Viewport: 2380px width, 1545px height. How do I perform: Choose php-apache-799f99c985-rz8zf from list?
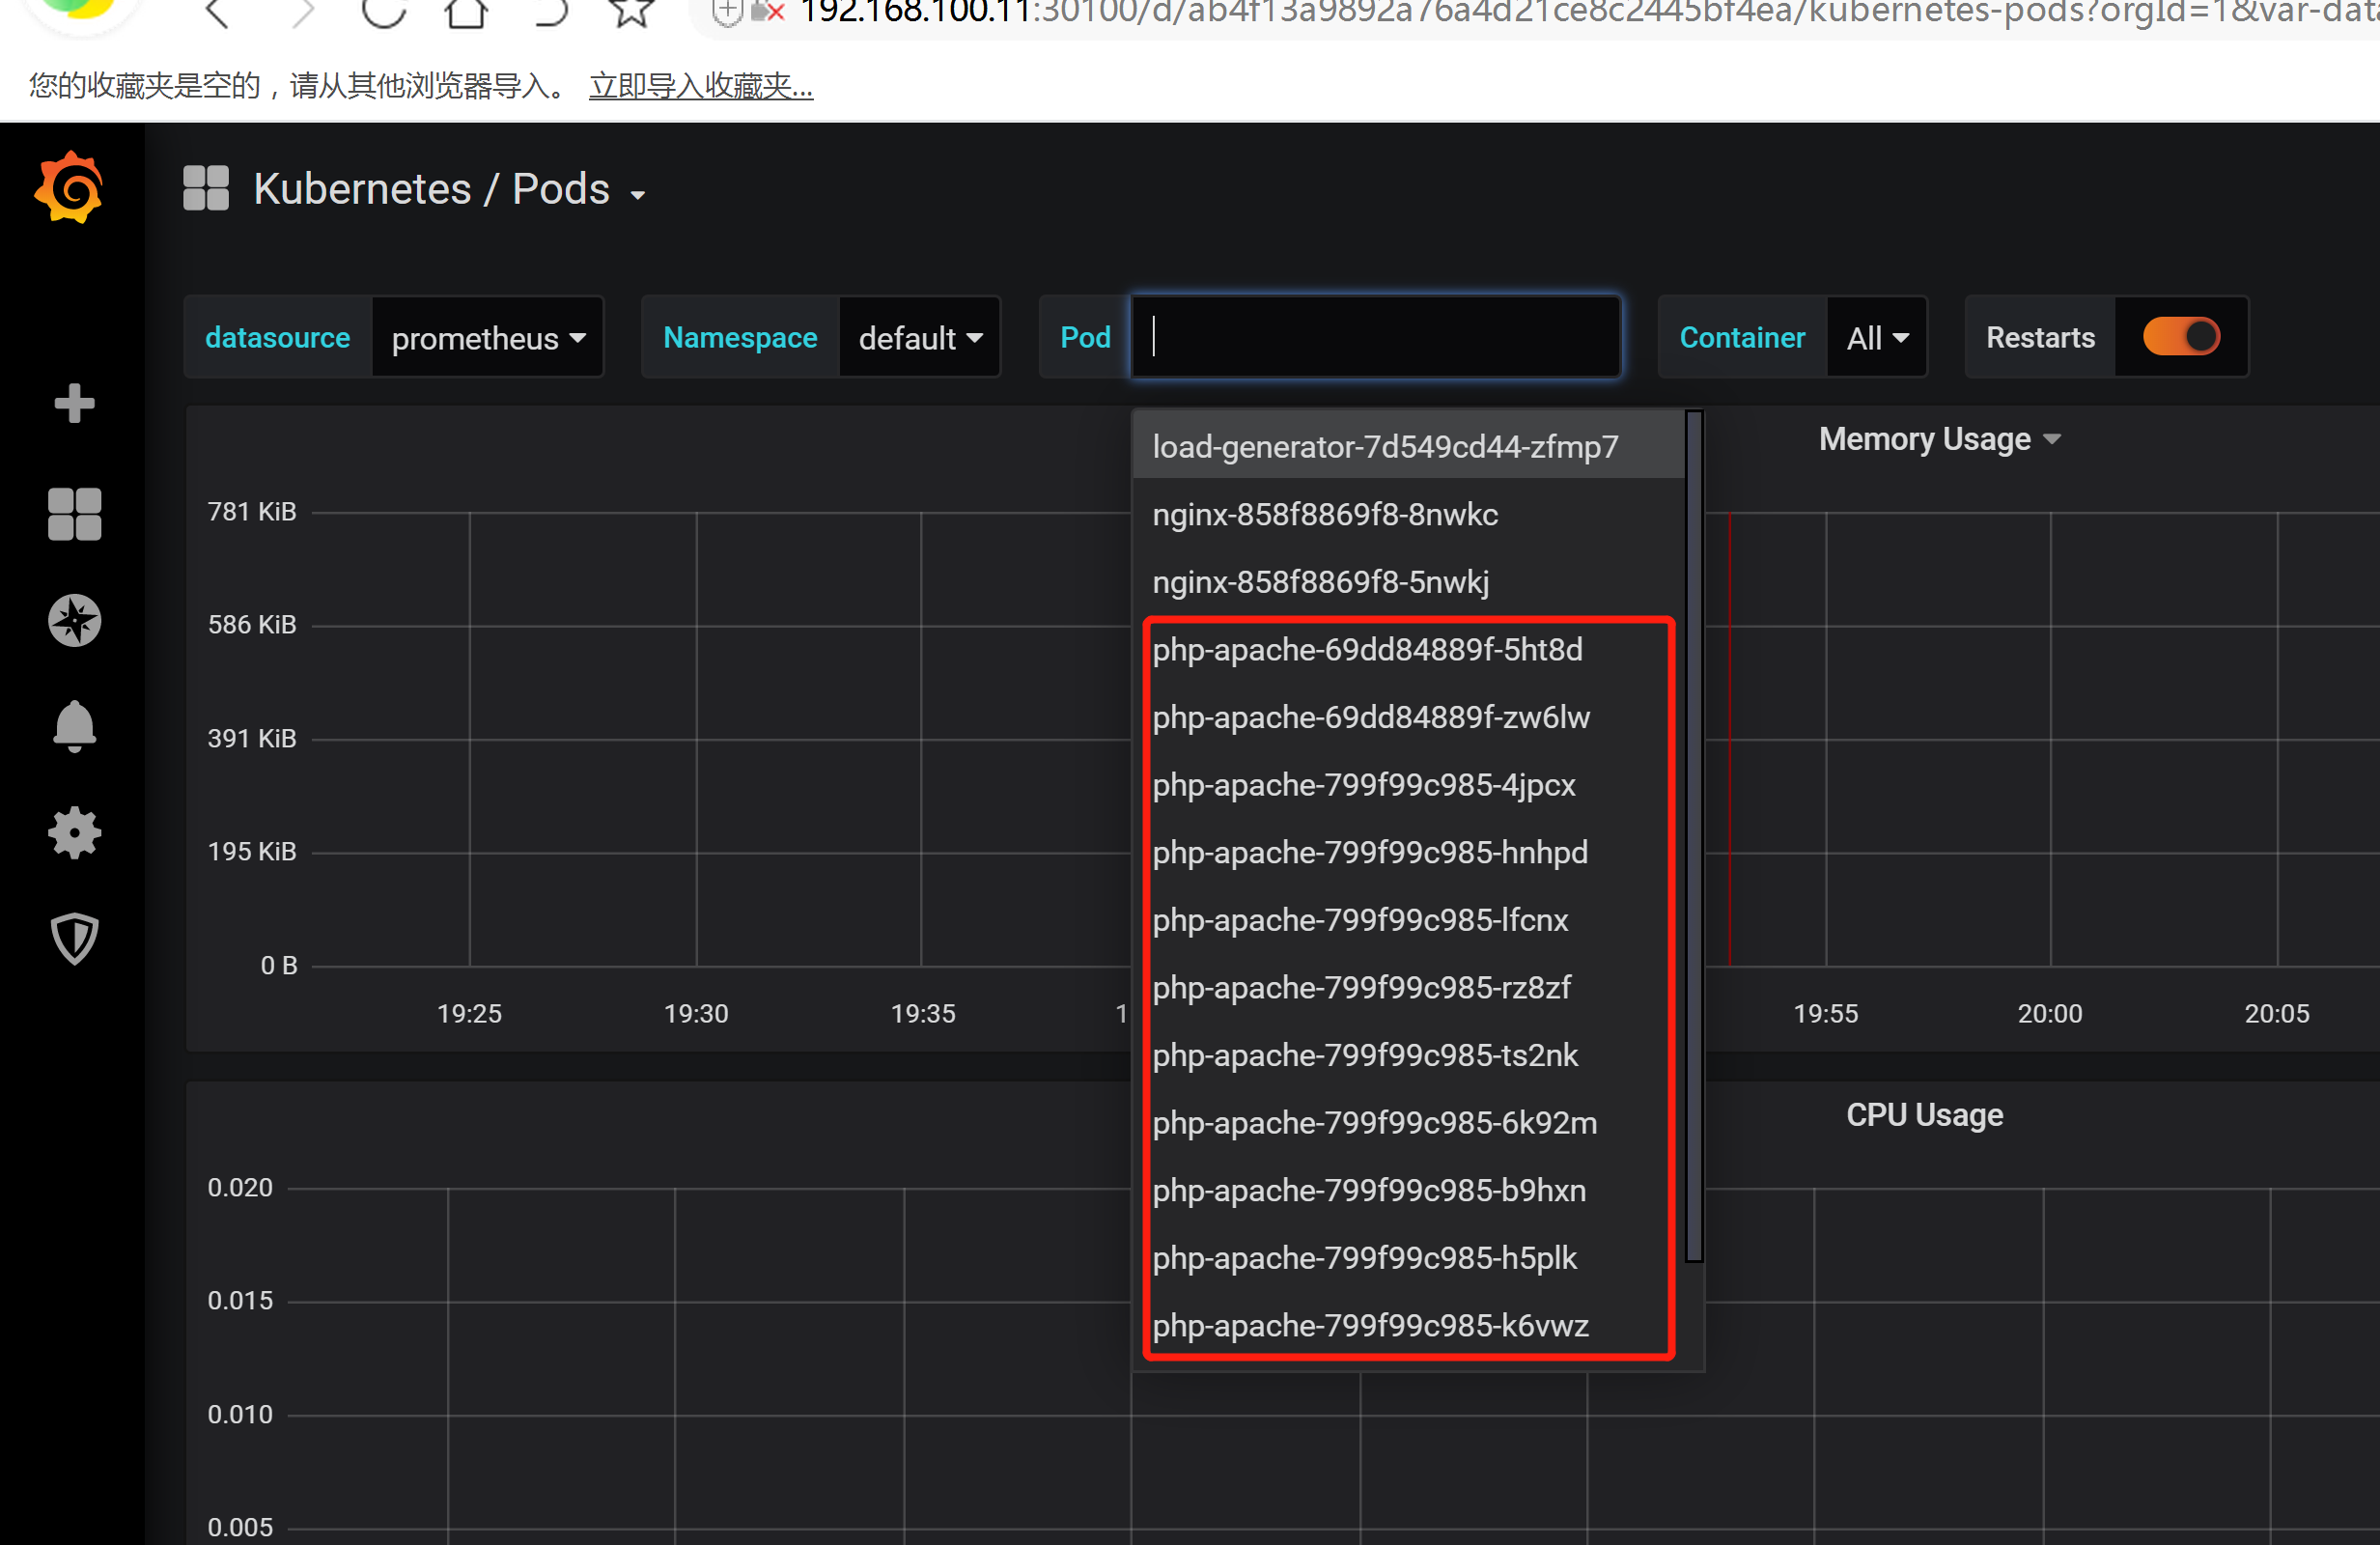1408,987
